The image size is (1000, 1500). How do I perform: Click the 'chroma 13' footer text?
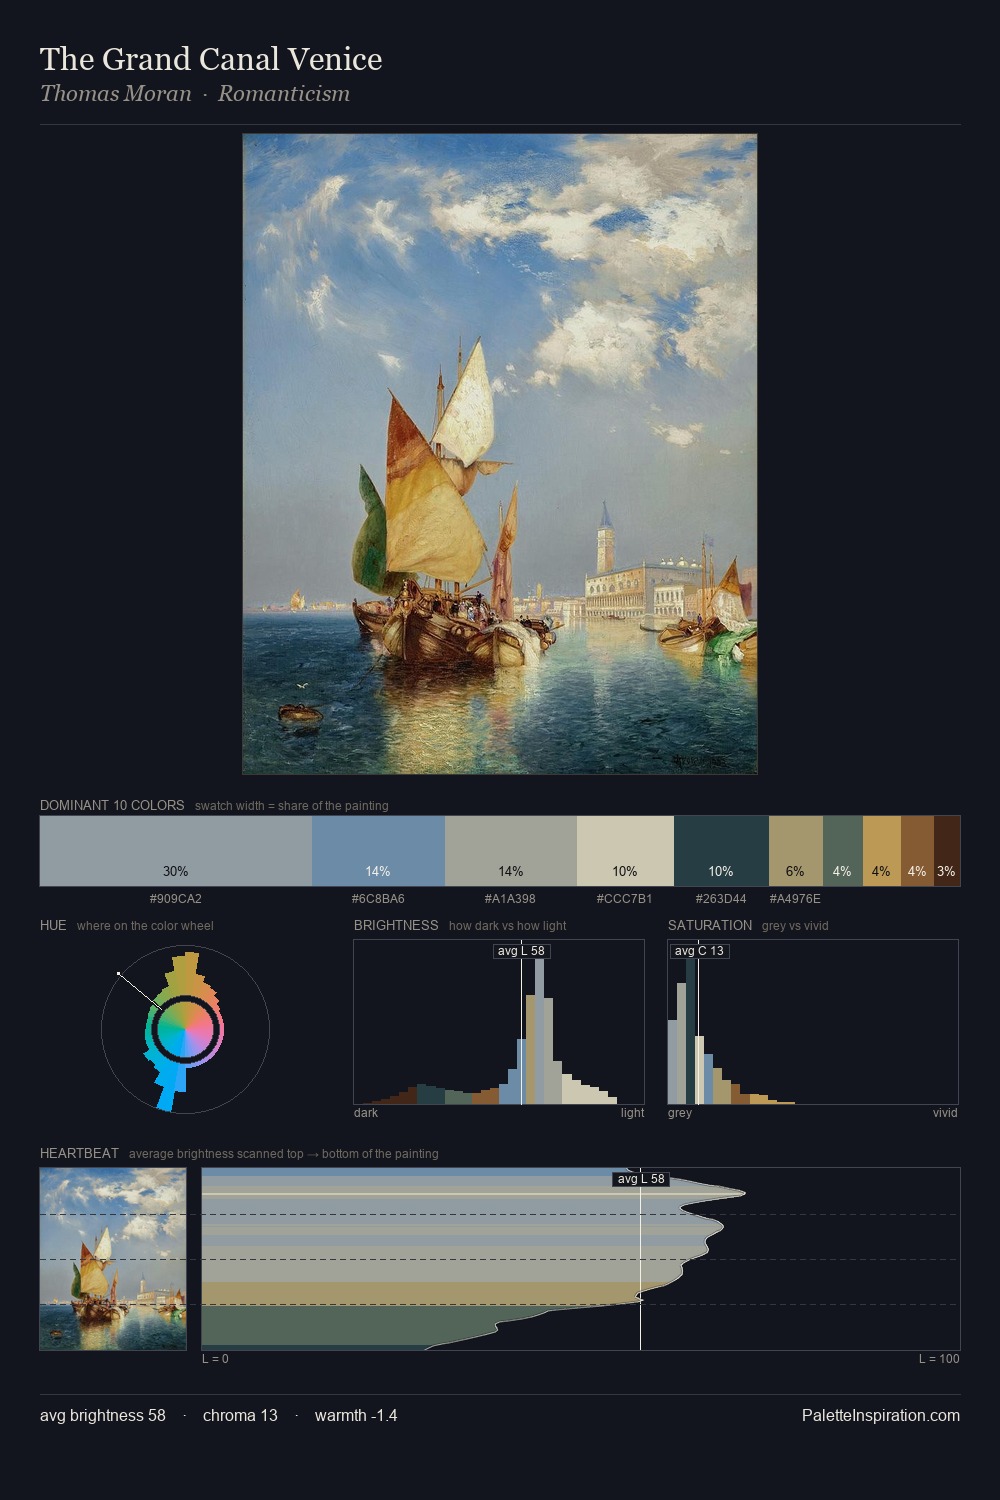coord(240,1416)
